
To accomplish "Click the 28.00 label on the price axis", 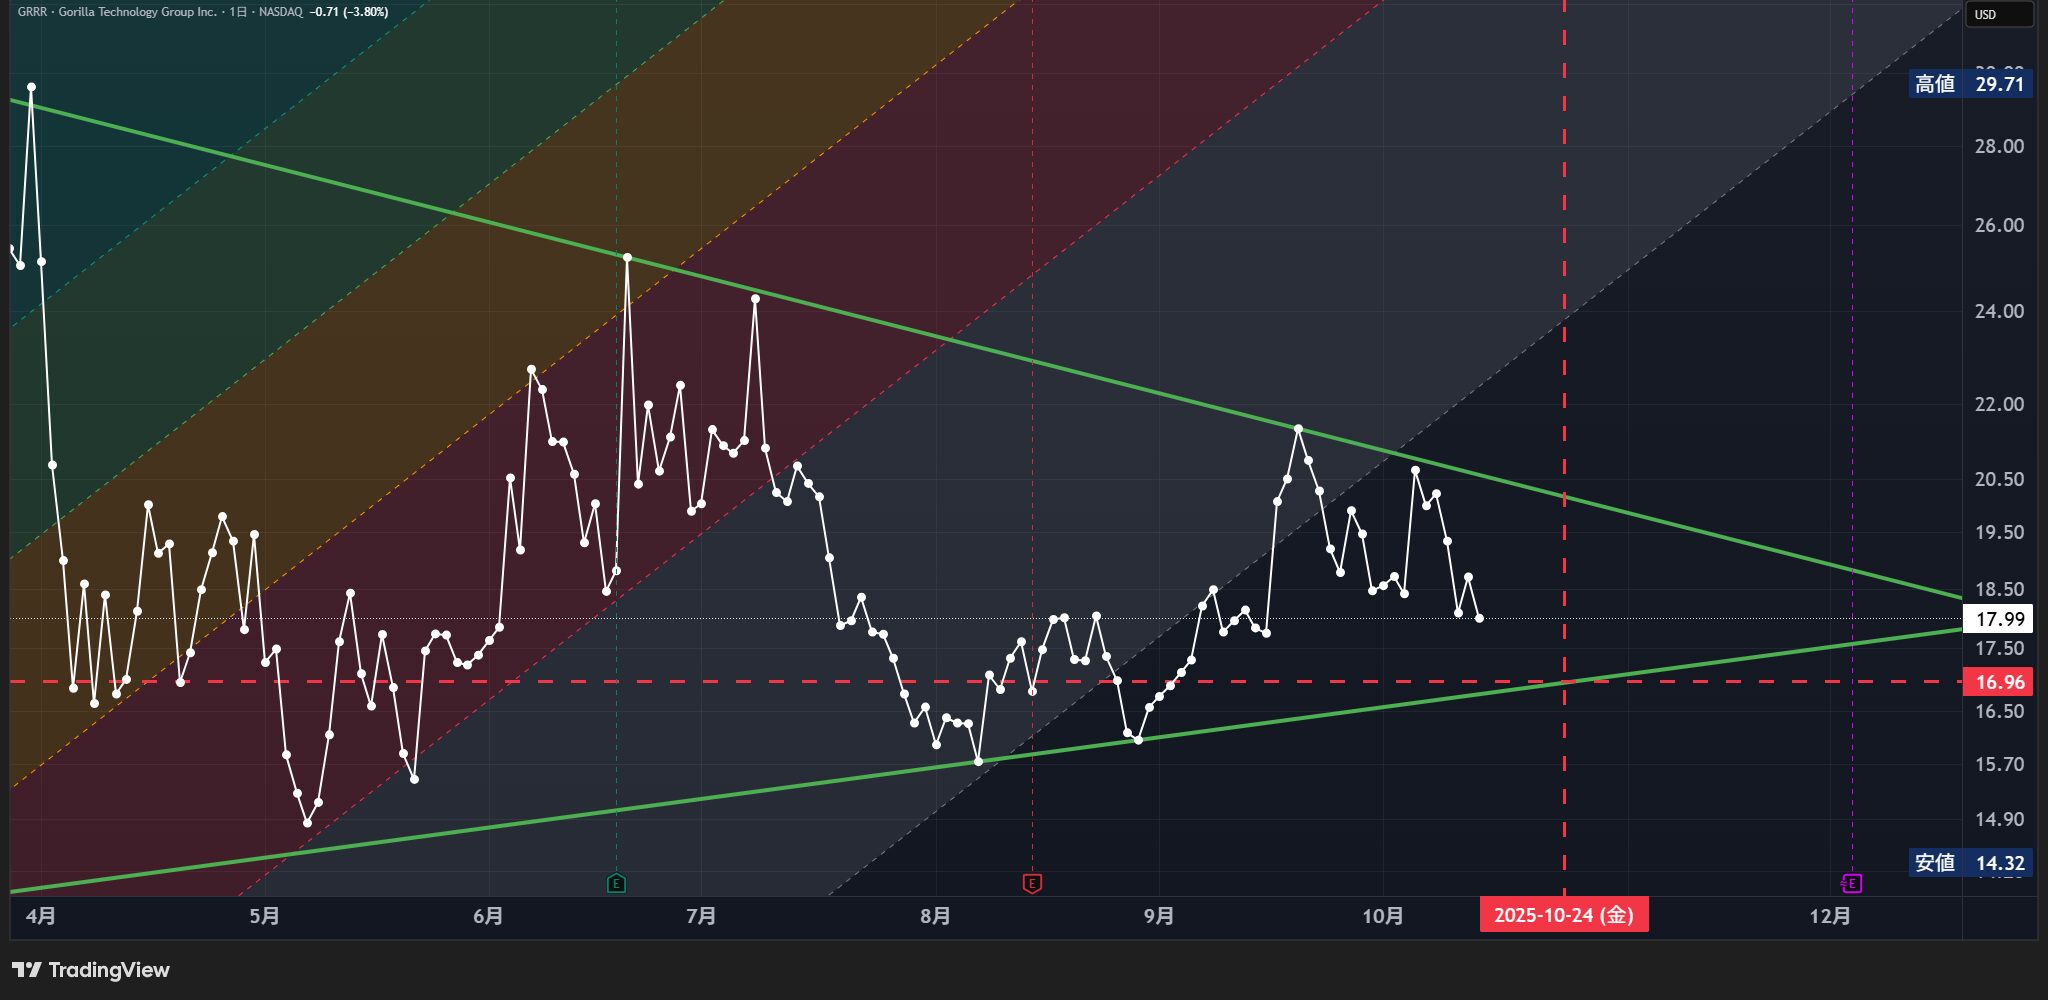I will (x=1999, y=146).
